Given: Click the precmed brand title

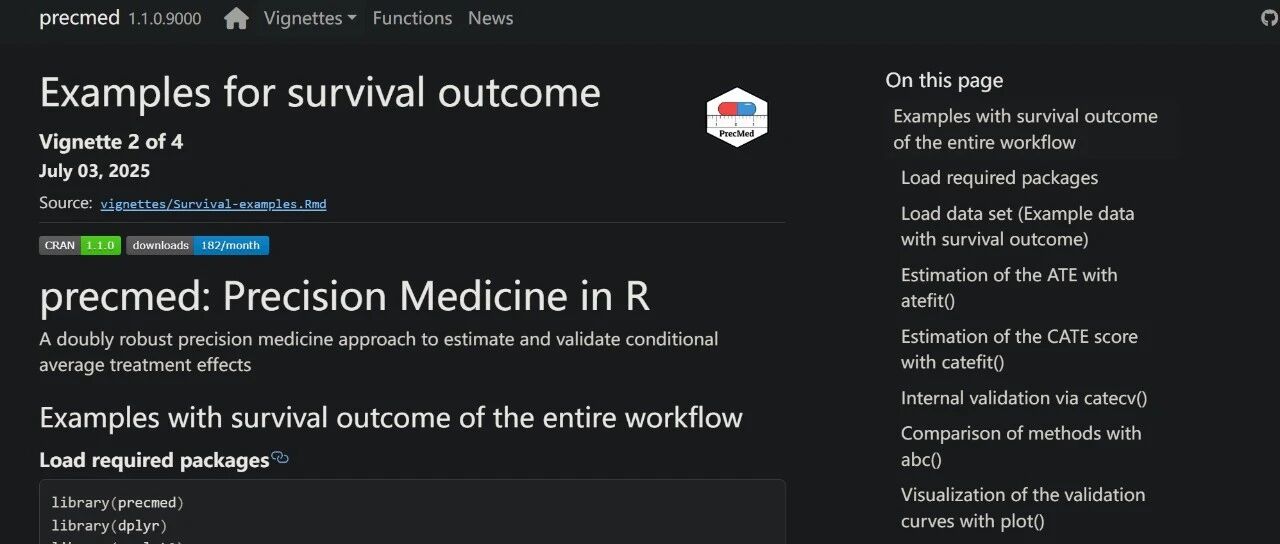Looking at the screenshot, I should [x=79, y=18].
